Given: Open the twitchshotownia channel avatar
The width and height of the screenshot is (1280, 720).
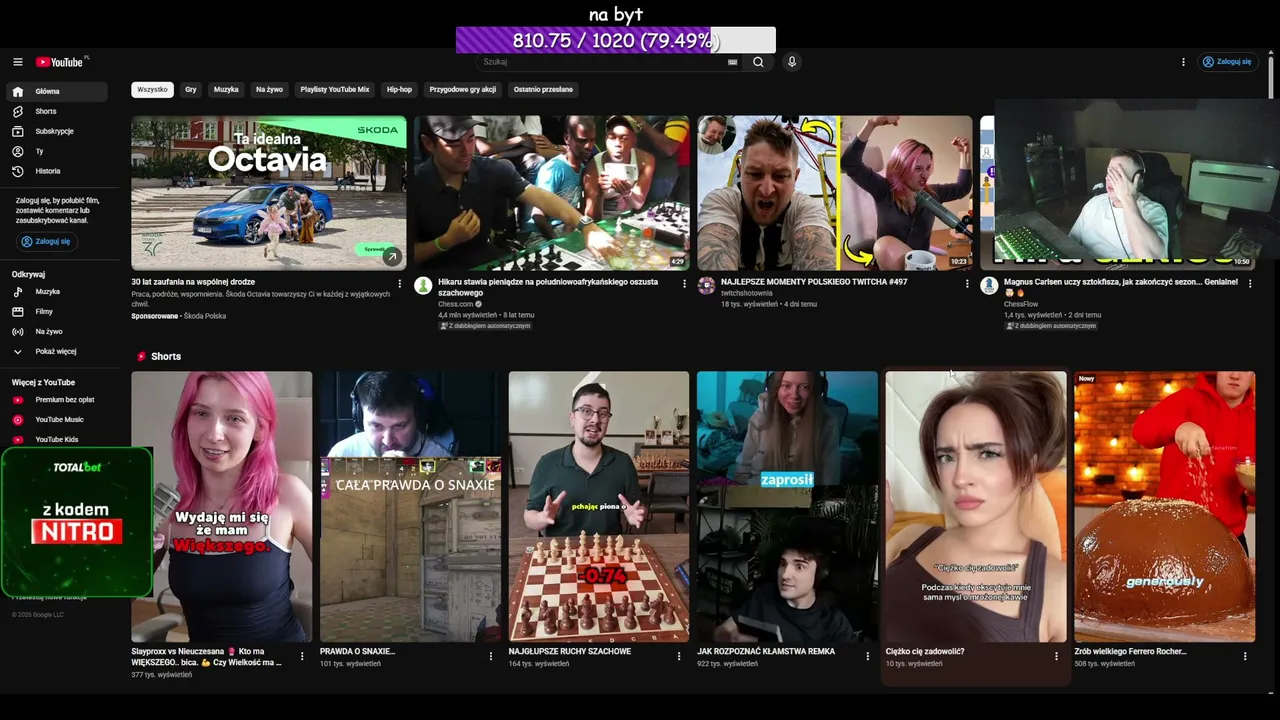Looking at the screenshot, I should coord(706,286).
